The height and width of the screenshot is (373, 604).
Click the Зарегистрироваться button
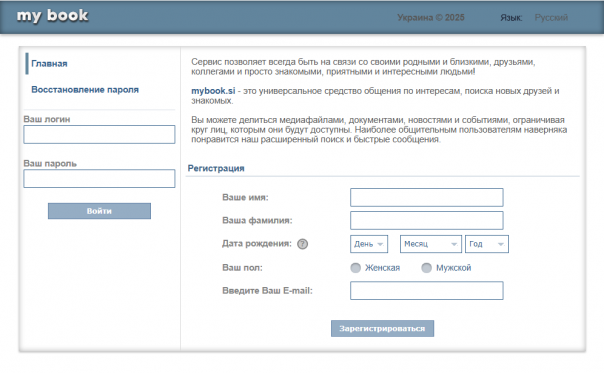[383, 329]
